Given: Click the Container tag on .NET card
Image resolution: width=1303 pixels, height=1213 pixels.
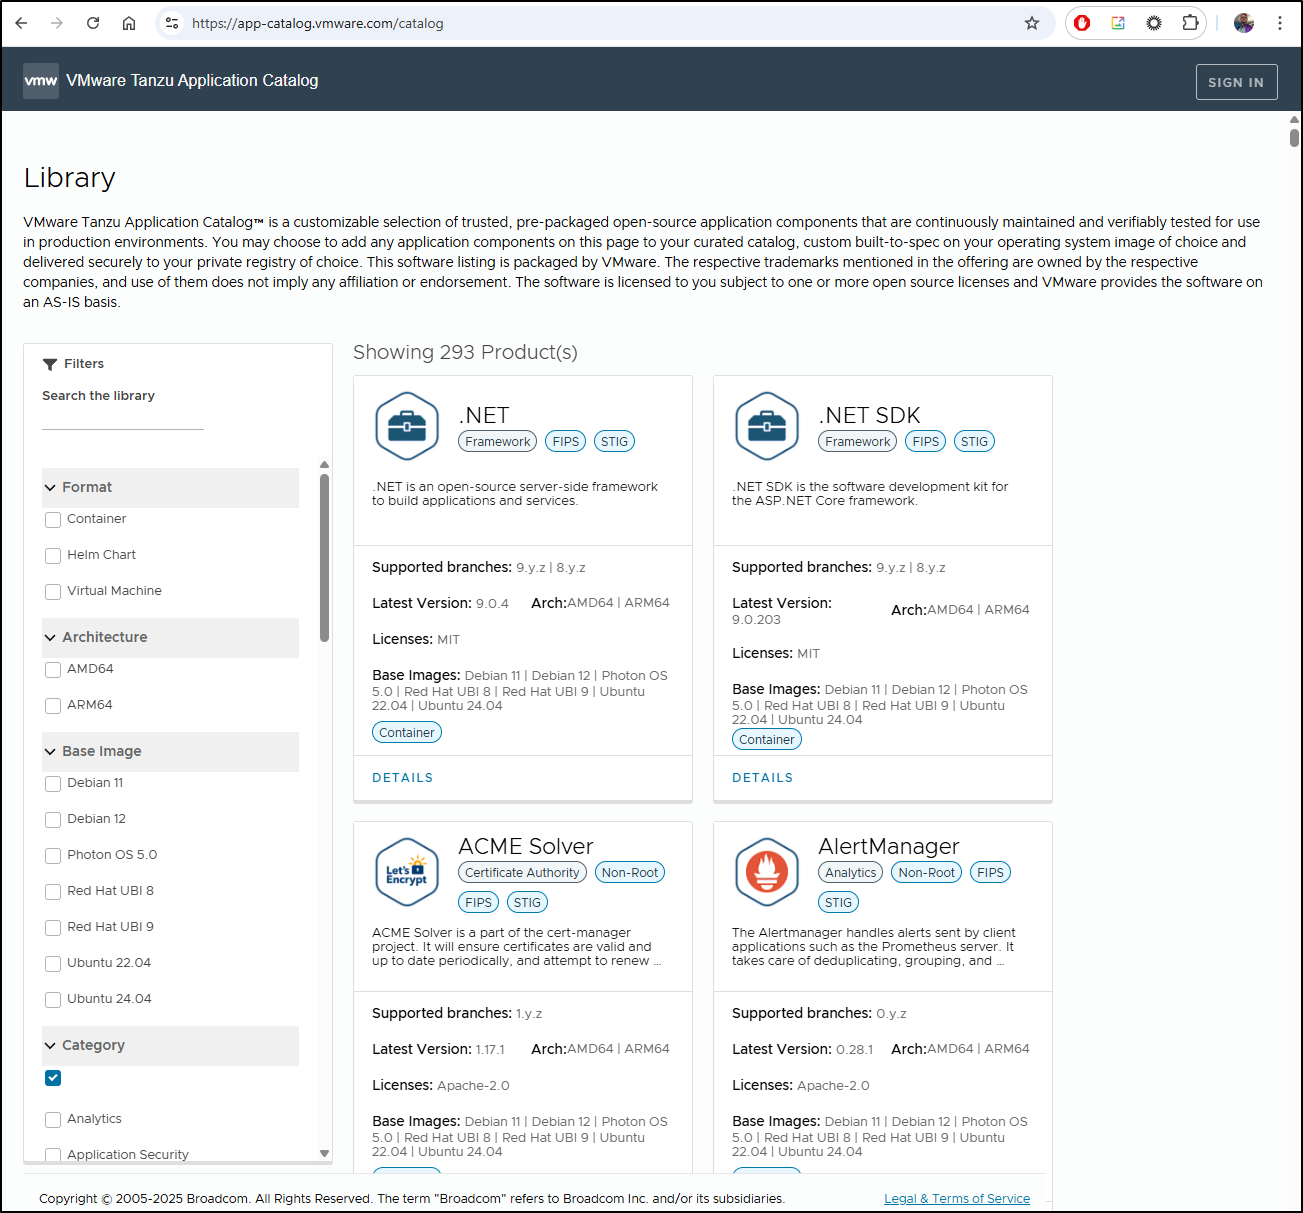Looking at the screenshot, I should (407, 733).
